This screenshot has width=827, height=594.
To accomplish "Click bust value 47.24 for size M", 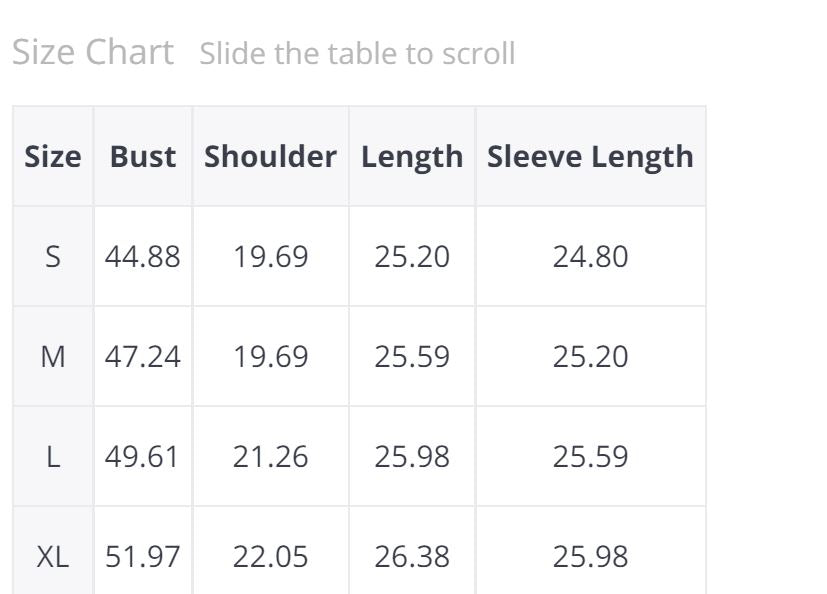I will [143, 357].
